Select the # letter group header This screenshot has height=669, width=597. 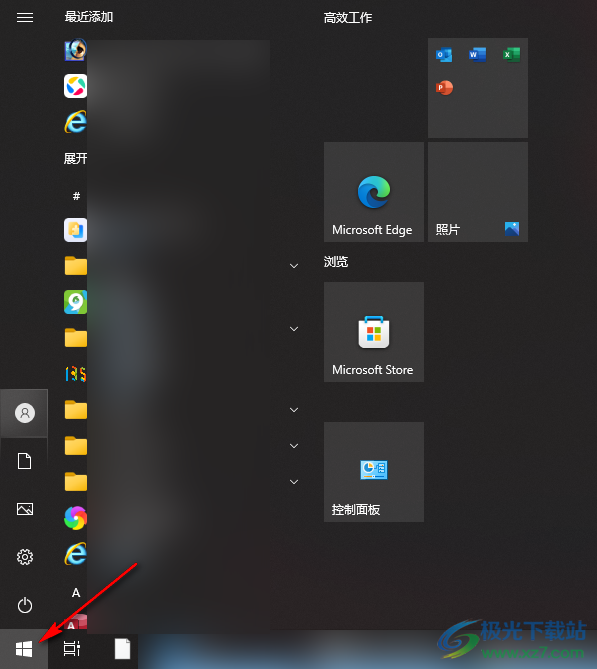click(76, 196)
